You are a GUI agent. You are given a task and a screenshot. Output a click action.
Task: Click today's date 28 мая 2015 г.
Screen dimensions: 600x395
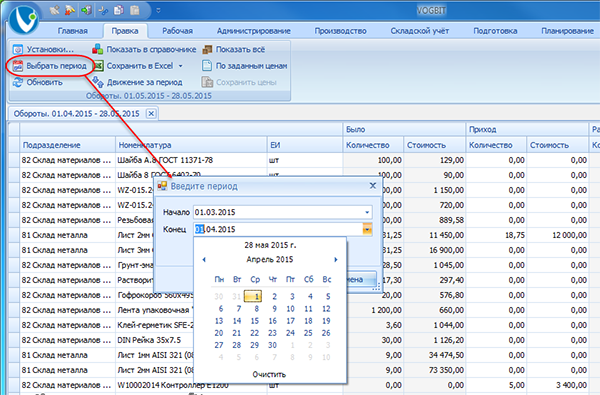(270, 245)
